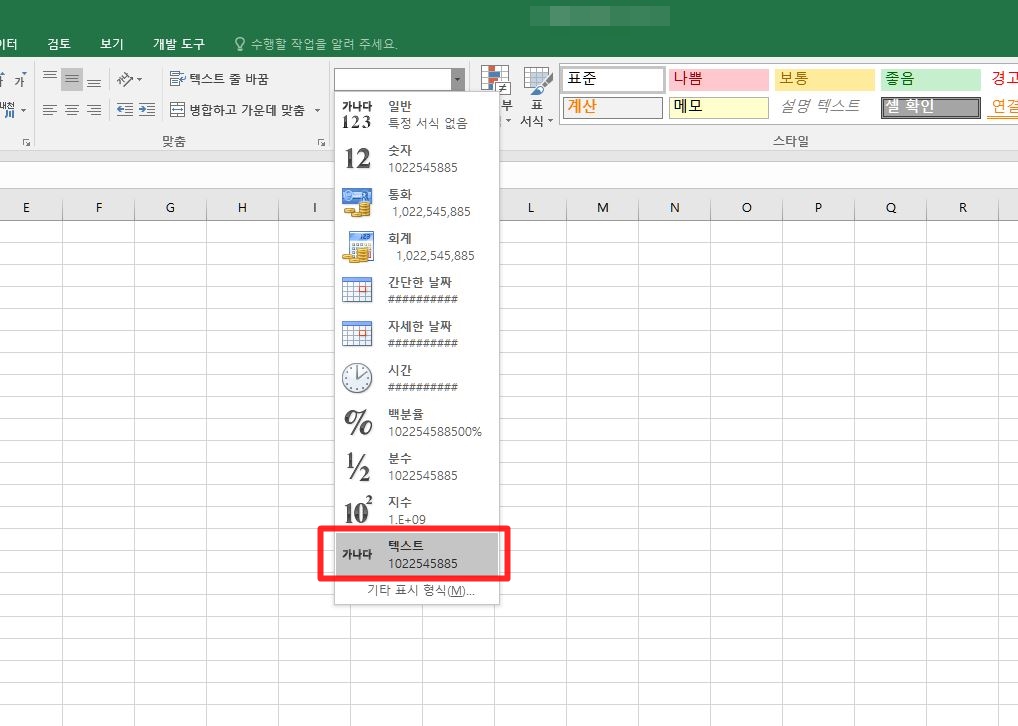Open phonetic guide 내천 dropdown arrow
The height and width of the screenshot is (726, 1018).
click(24, 110)
